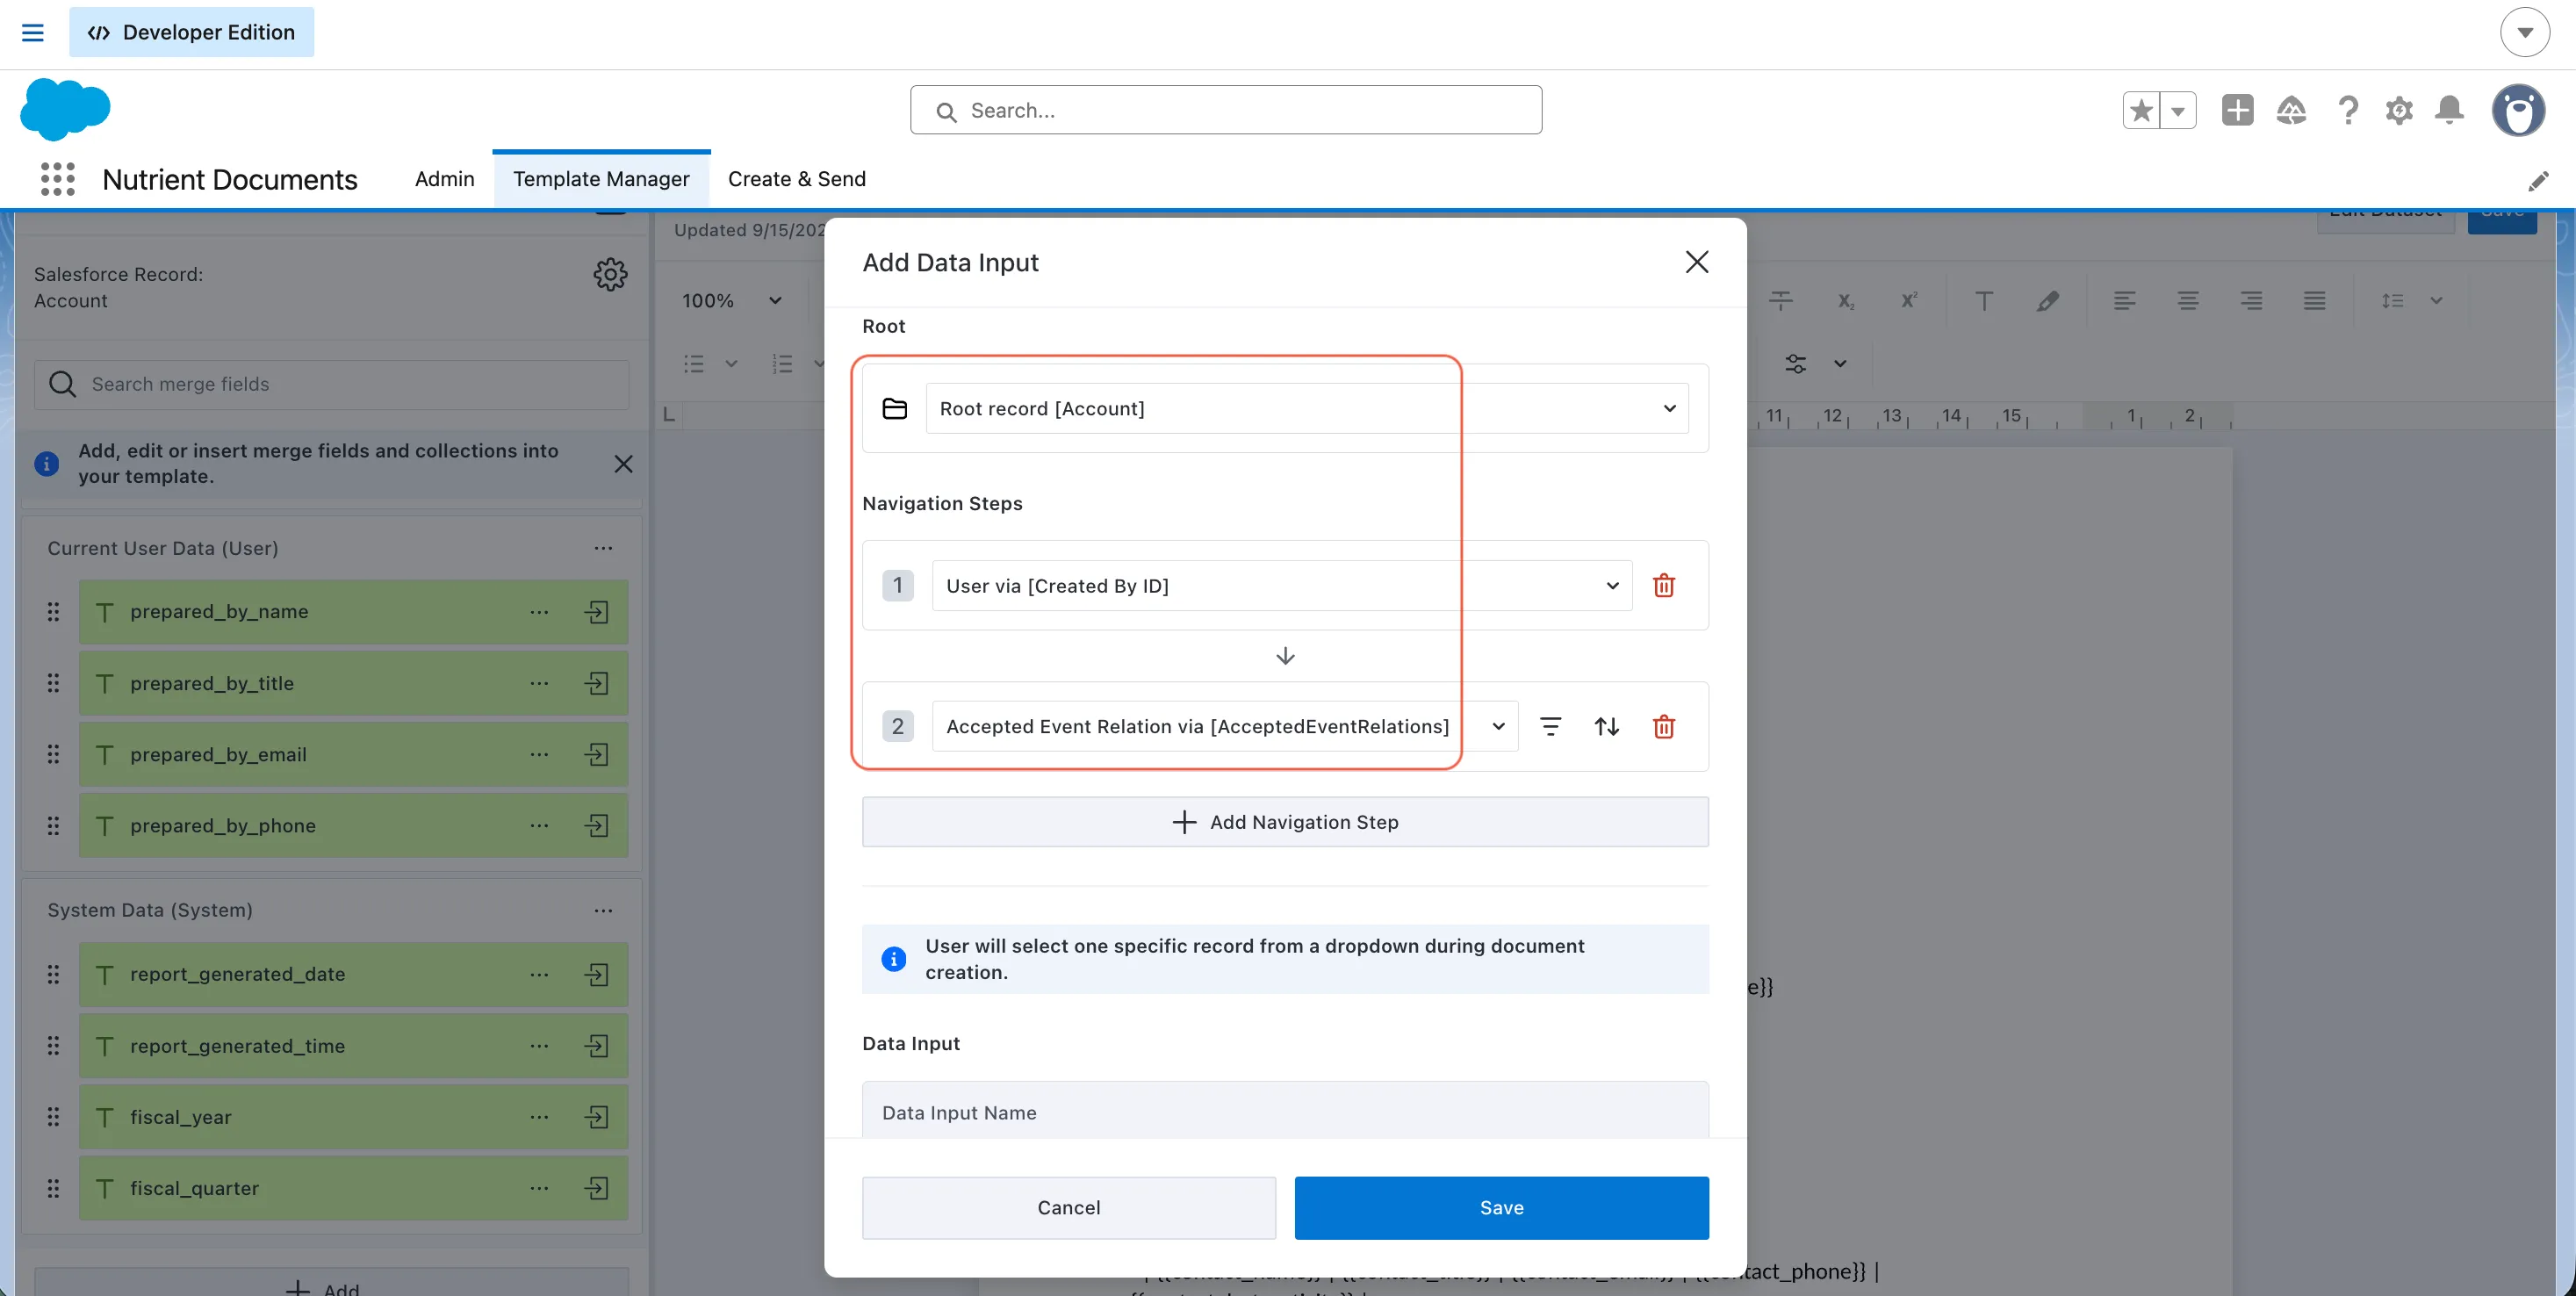Click justify text in editor toolbar

2314,301
